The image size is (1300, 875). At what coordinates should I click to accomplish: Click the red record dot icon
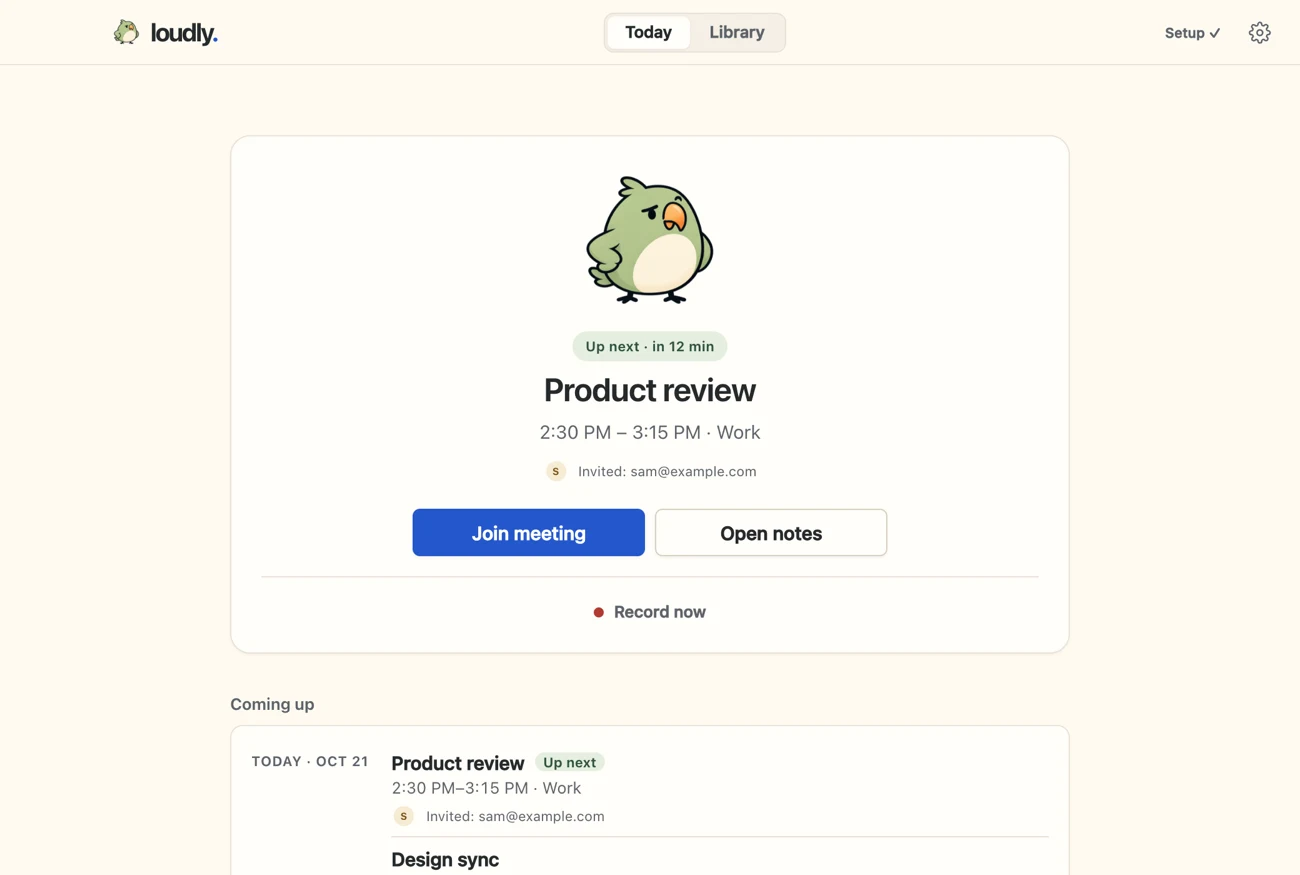(598, 612)
